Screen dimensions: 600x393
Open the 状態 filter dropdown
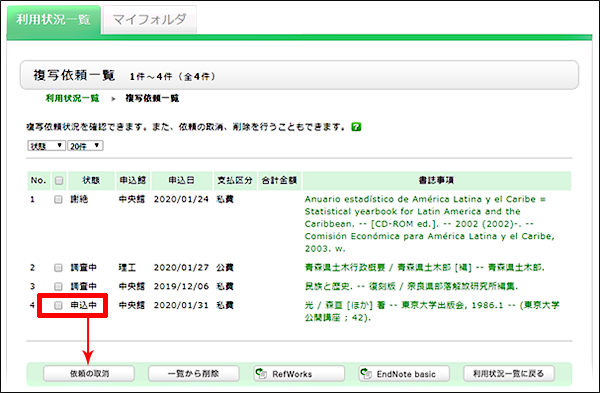pos(46,146)
